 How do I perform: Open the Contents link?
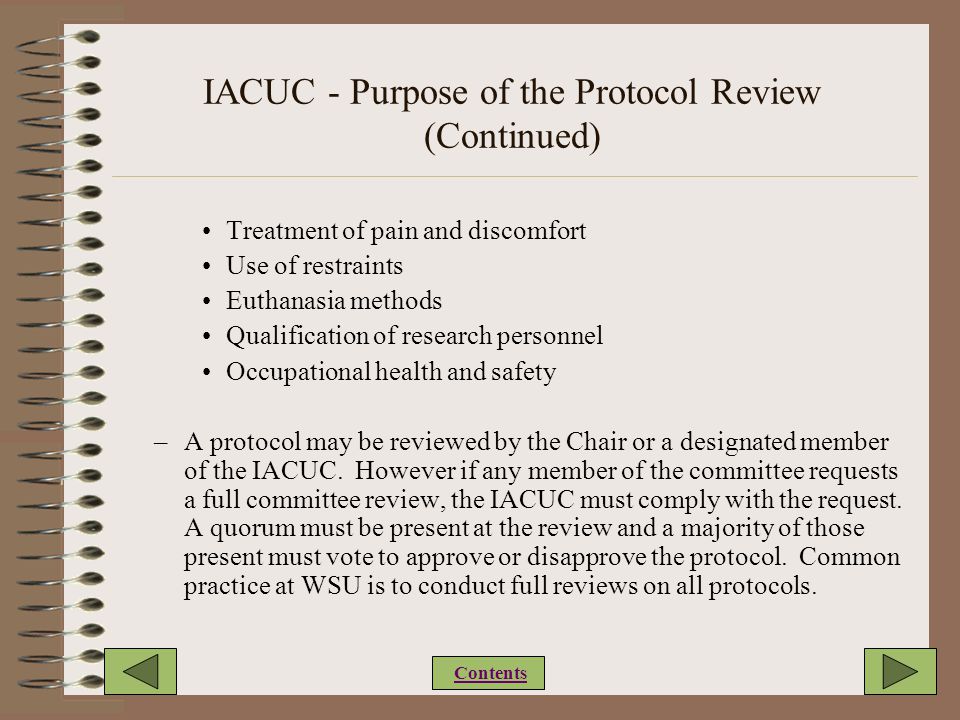[x=490, y=673]
